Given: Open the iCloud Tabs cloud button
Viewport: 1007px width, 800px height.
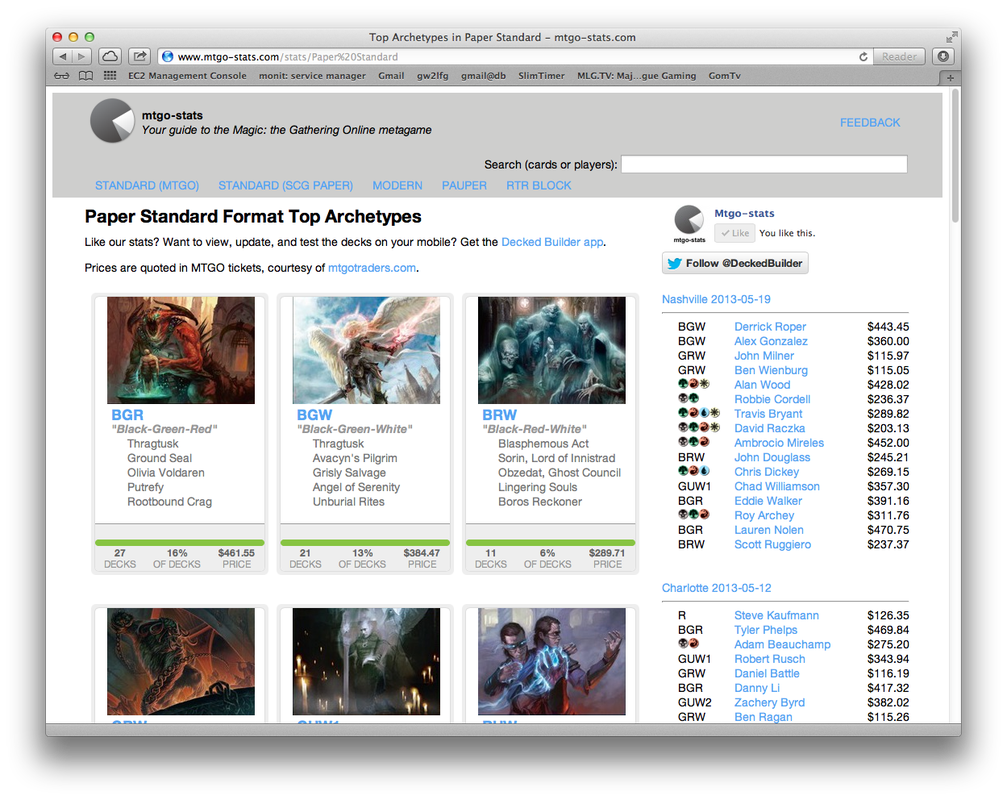Looking at the screenshot, I should point(110,57).
